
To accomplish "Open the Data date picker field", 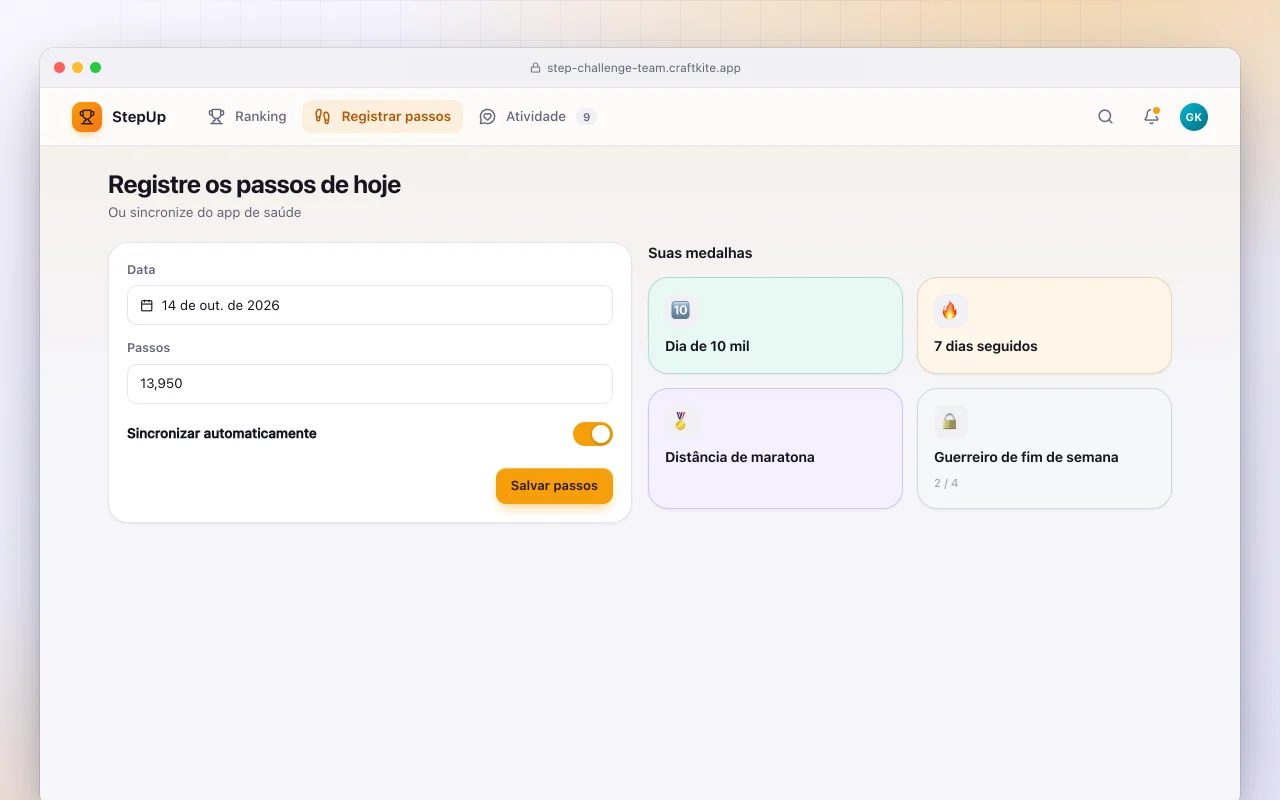I will pyautogui.click(x=370, y=305).
